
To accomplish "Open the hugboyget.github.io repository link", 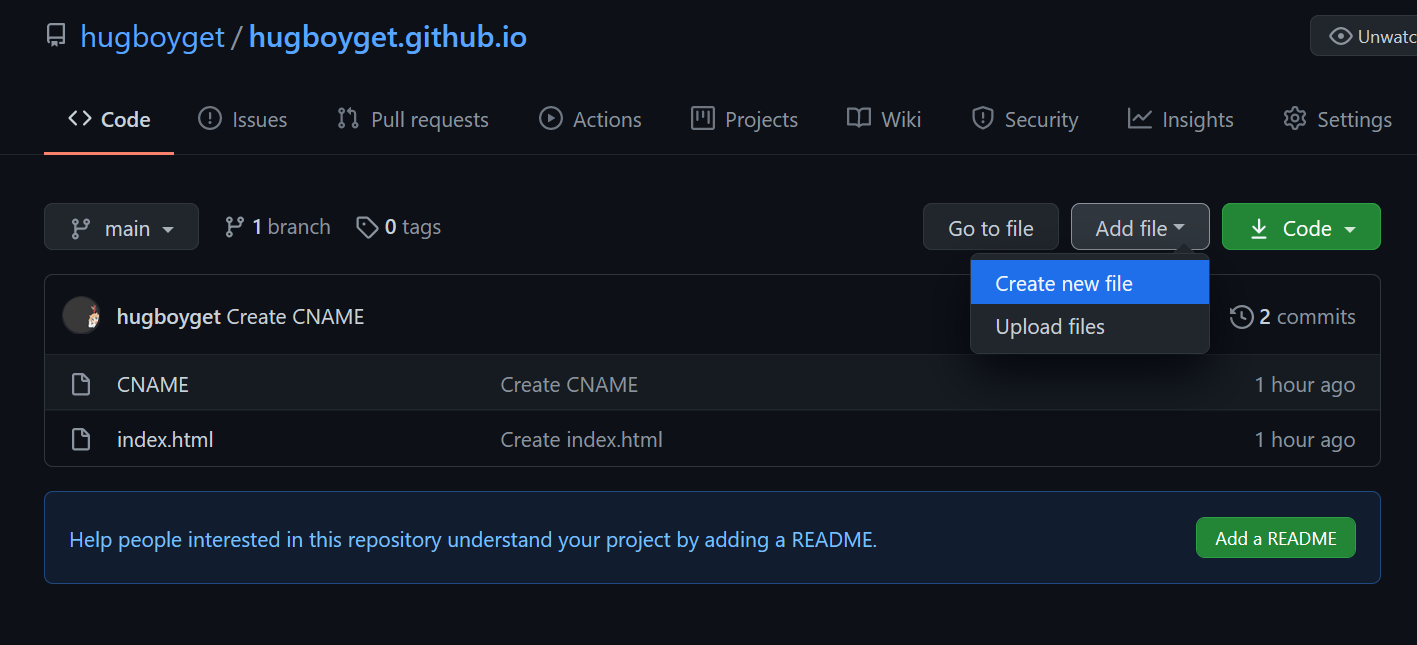I will pyautogui.click(x=387, y=37).
